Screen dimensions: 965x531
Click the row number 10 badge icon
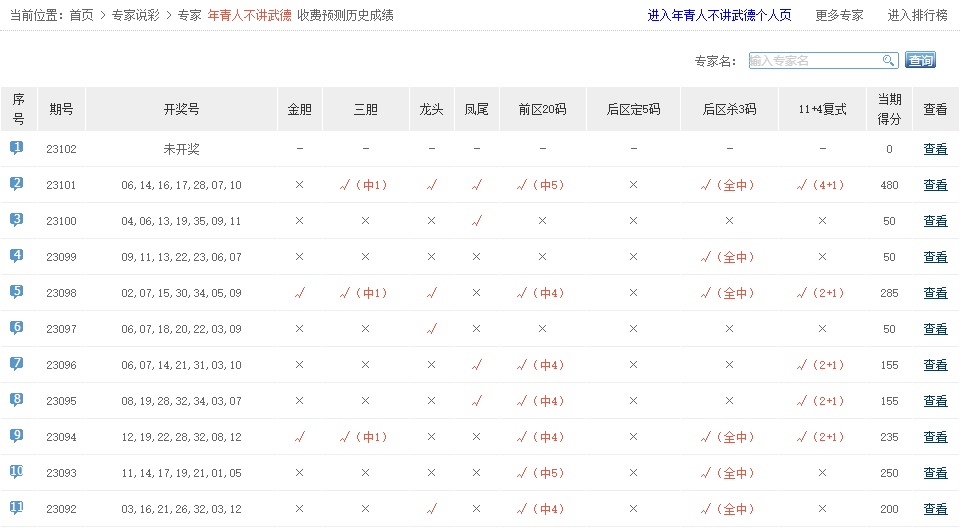[17, 472]
